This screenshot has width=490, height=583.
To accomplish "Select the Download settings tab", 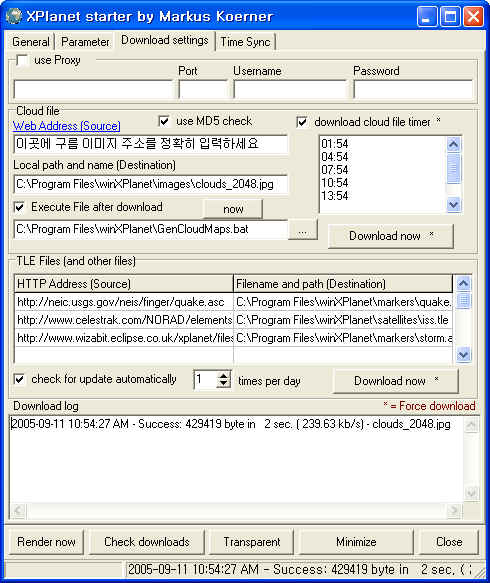I will [x=165, y=40].
